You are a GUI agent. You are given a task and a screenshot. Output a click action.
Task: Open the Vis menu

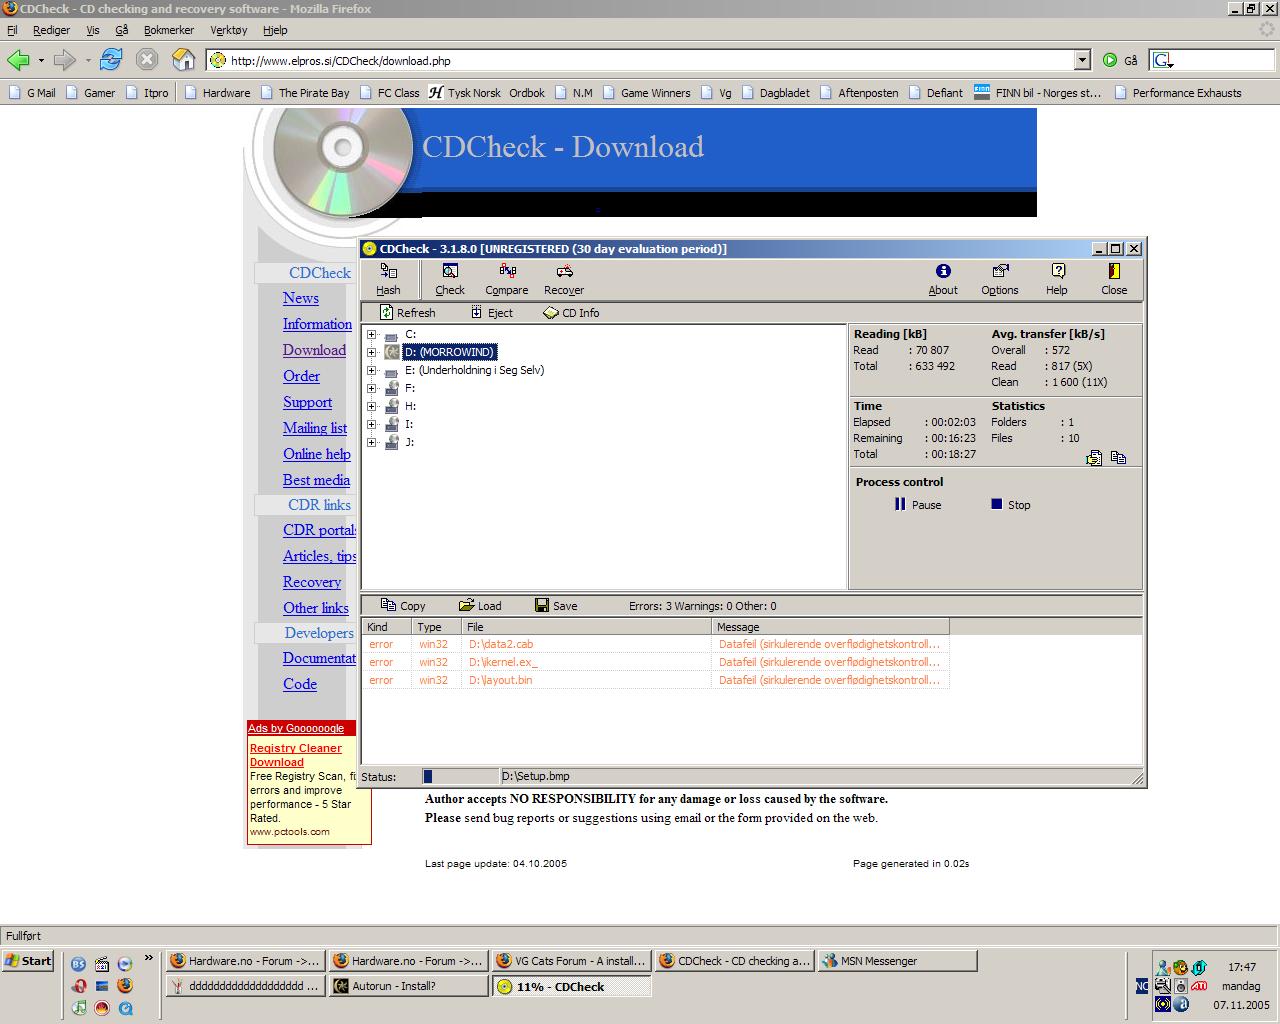click(93, 30)
